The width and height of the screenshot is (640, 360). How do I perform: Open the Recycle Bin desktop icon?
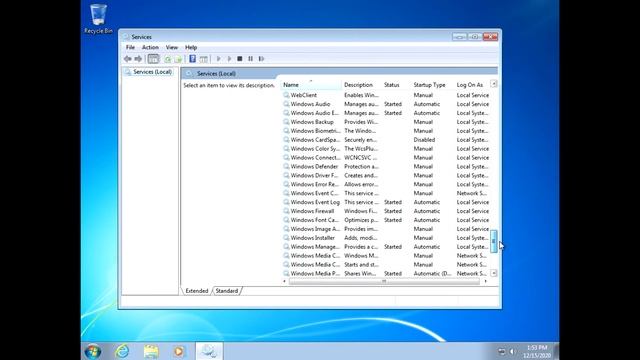pyautogui.click(x=98, y=18)
